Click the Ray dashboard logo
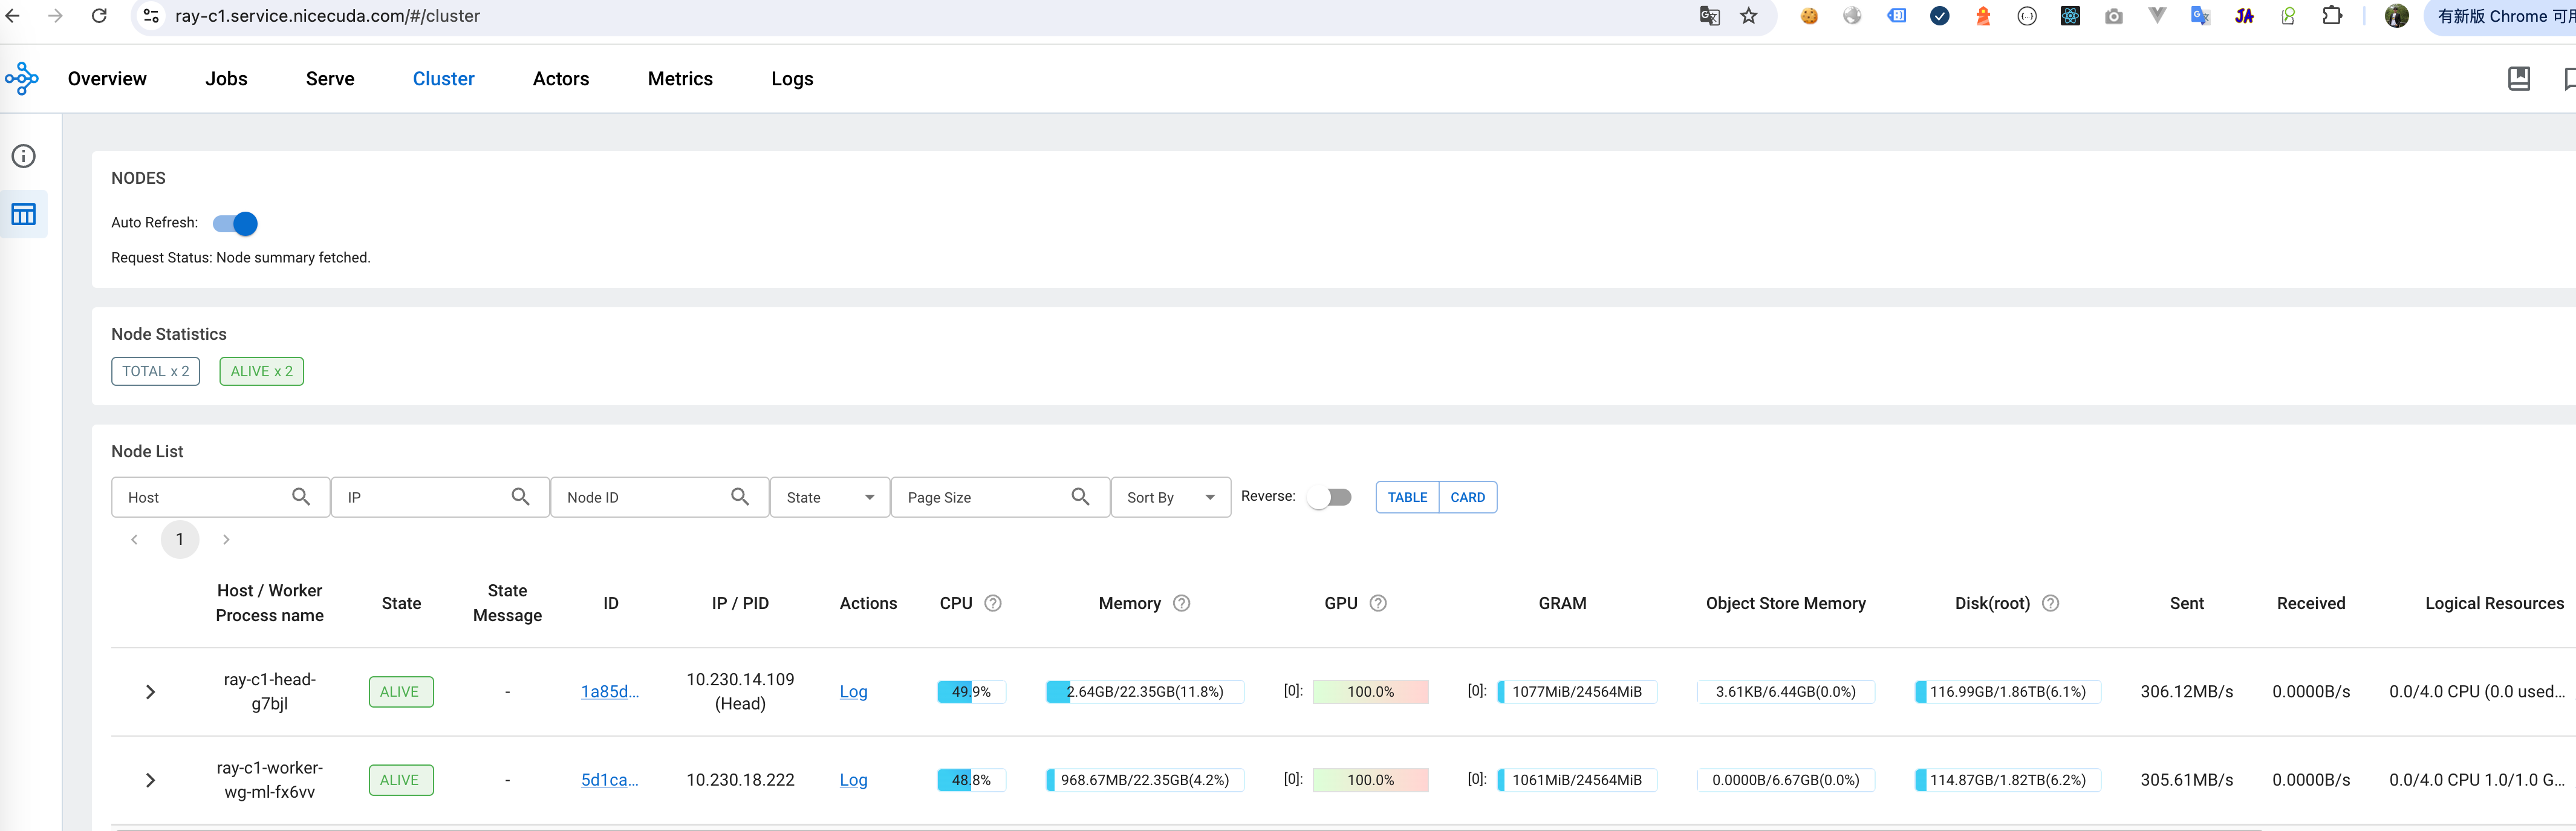This screenshot has height=831, width=2576. pyautogui.click(x=22, y=78)
